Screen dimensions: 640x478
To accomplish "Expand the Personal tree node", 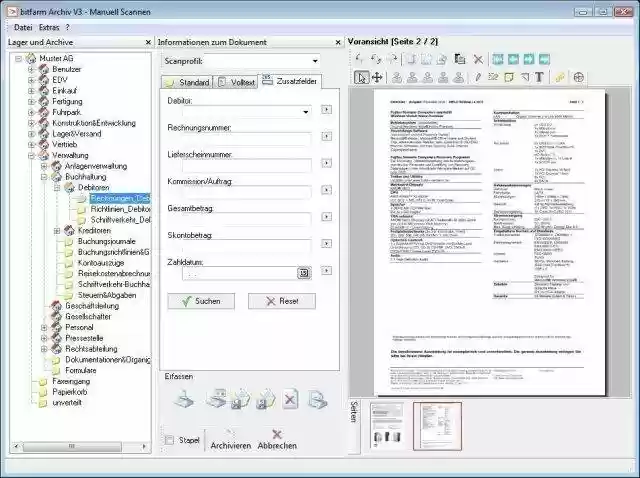I will point(44,328).
